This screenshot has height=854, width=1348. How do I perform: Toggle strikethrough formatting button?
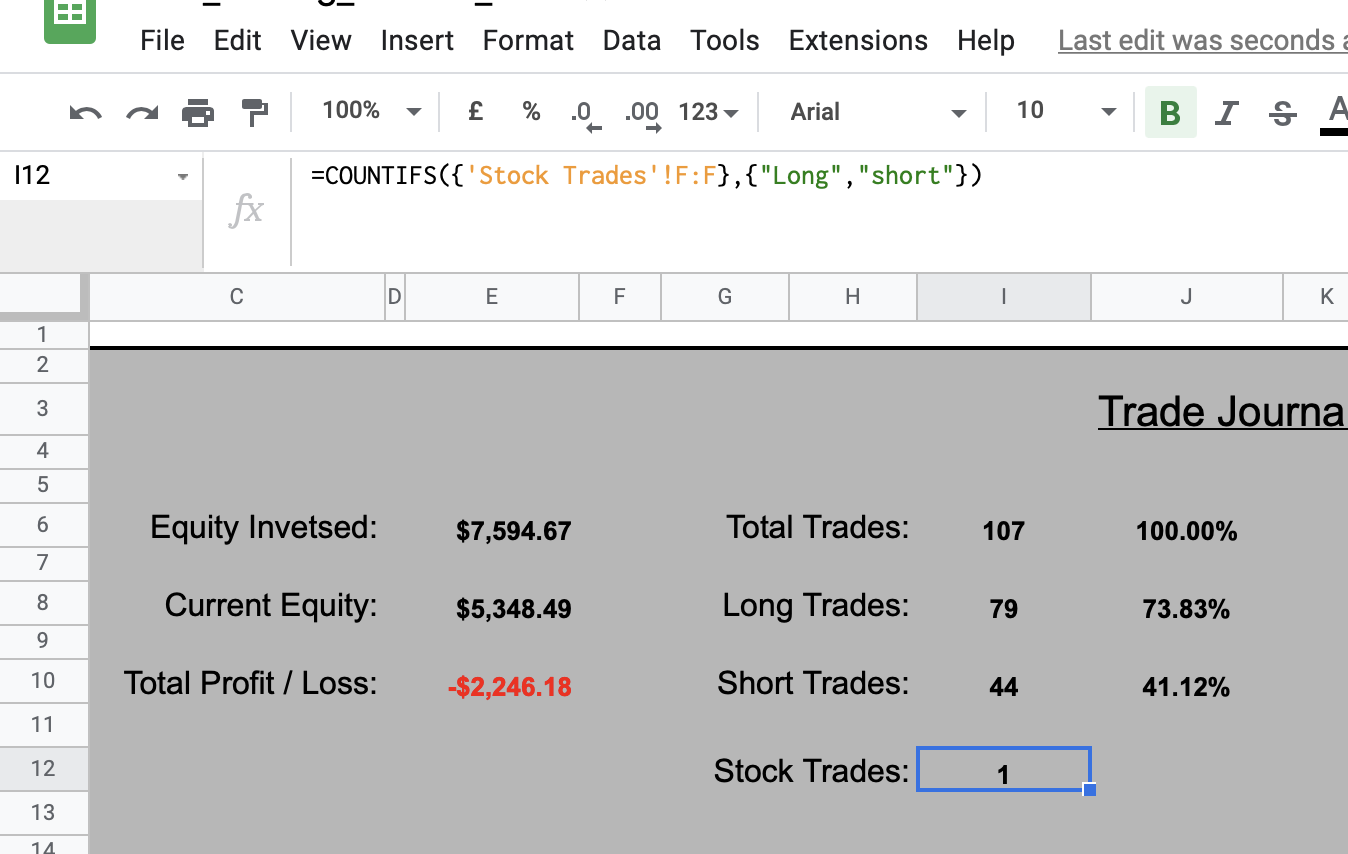(x=1282, y=112)
